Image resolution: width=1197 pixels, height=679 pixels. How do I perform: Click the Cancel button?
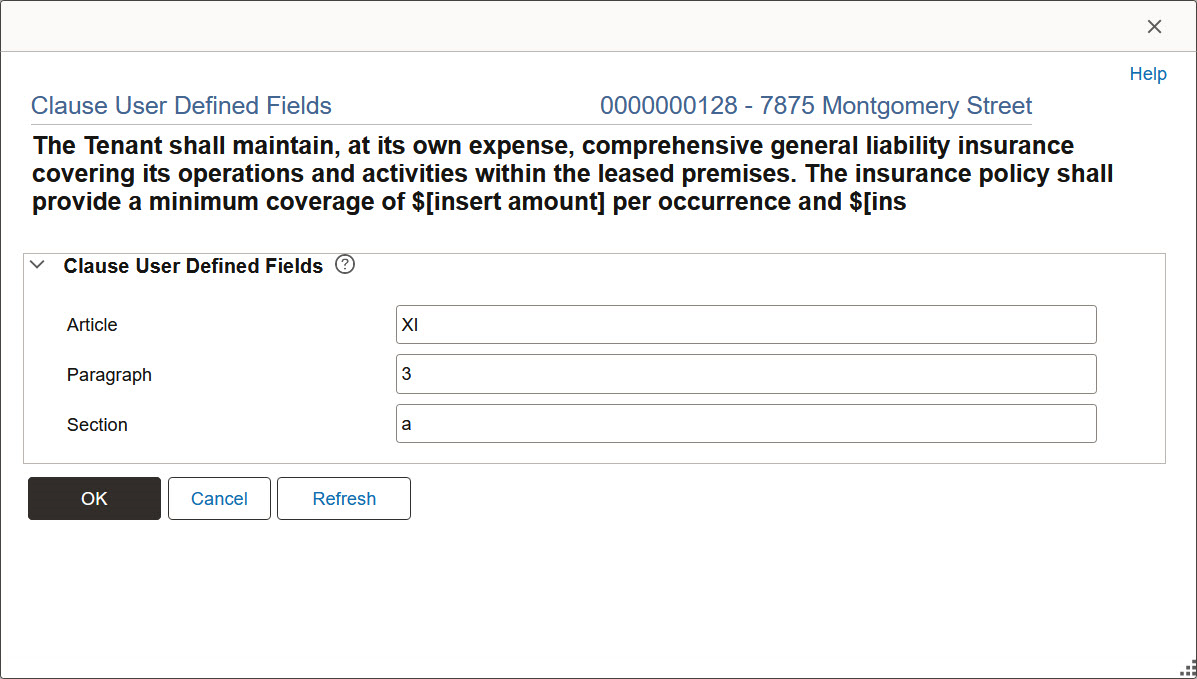[x=219, y=498]
